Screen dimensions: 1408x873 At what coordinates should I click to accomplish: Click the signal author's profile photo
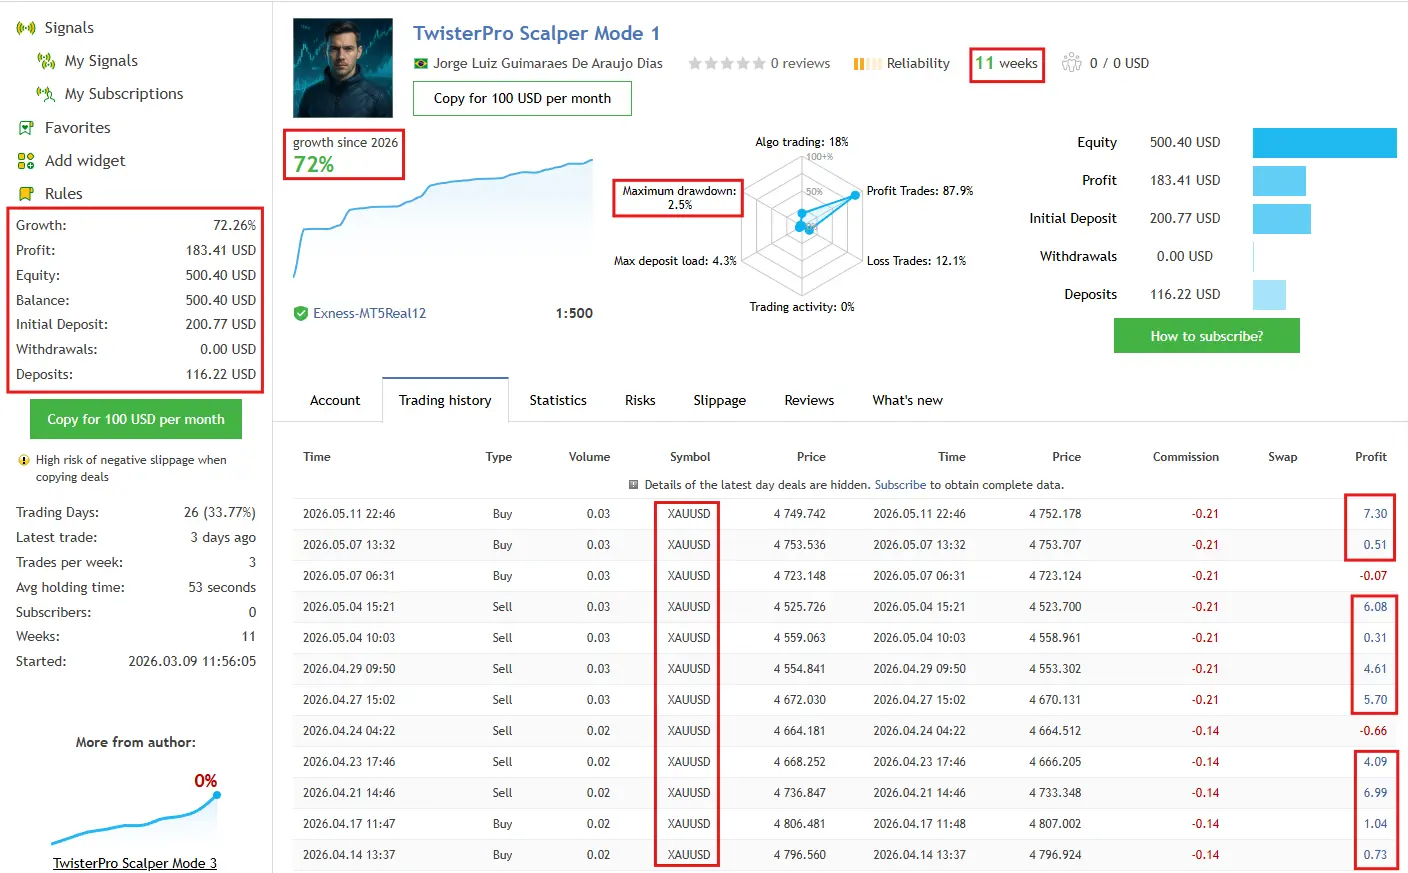tap(343, 68)
